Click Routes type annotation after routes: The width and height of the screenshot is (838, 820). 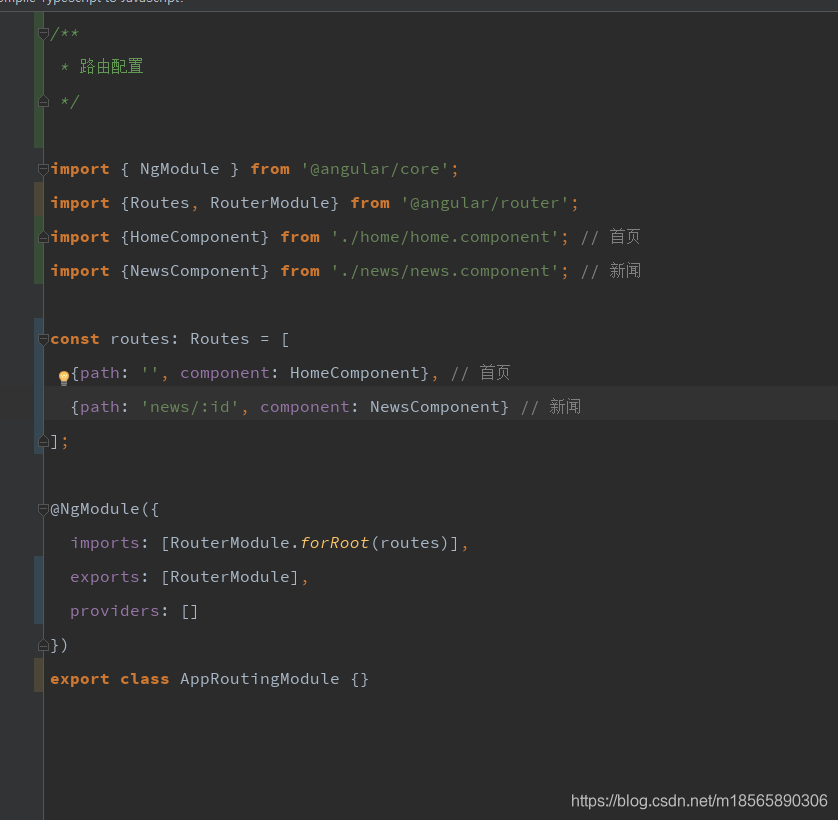pyautogui.click(x=220, y=339)
